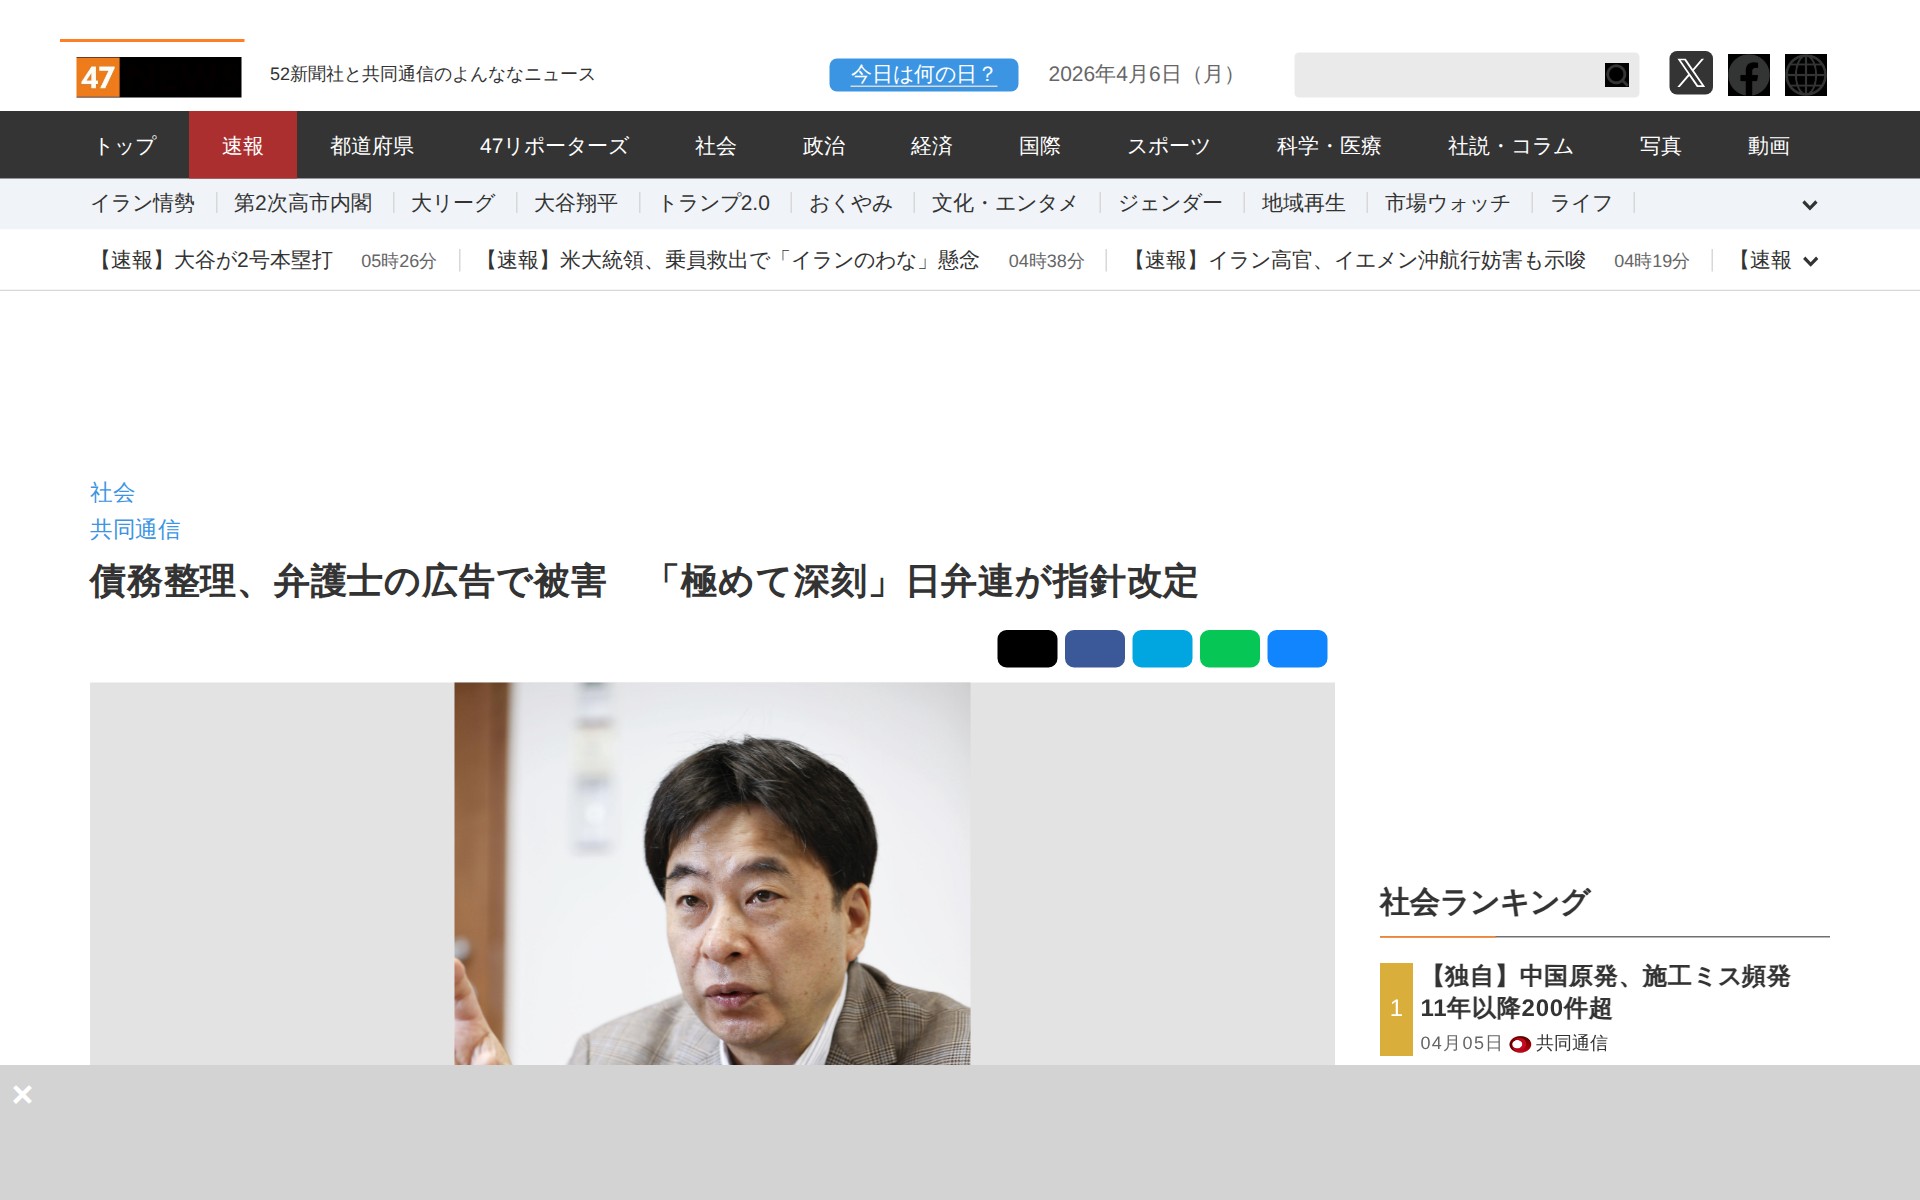1920x1200 pixels.
Task: Open the Facebook icon in header
Action: tap(1748, 74)
